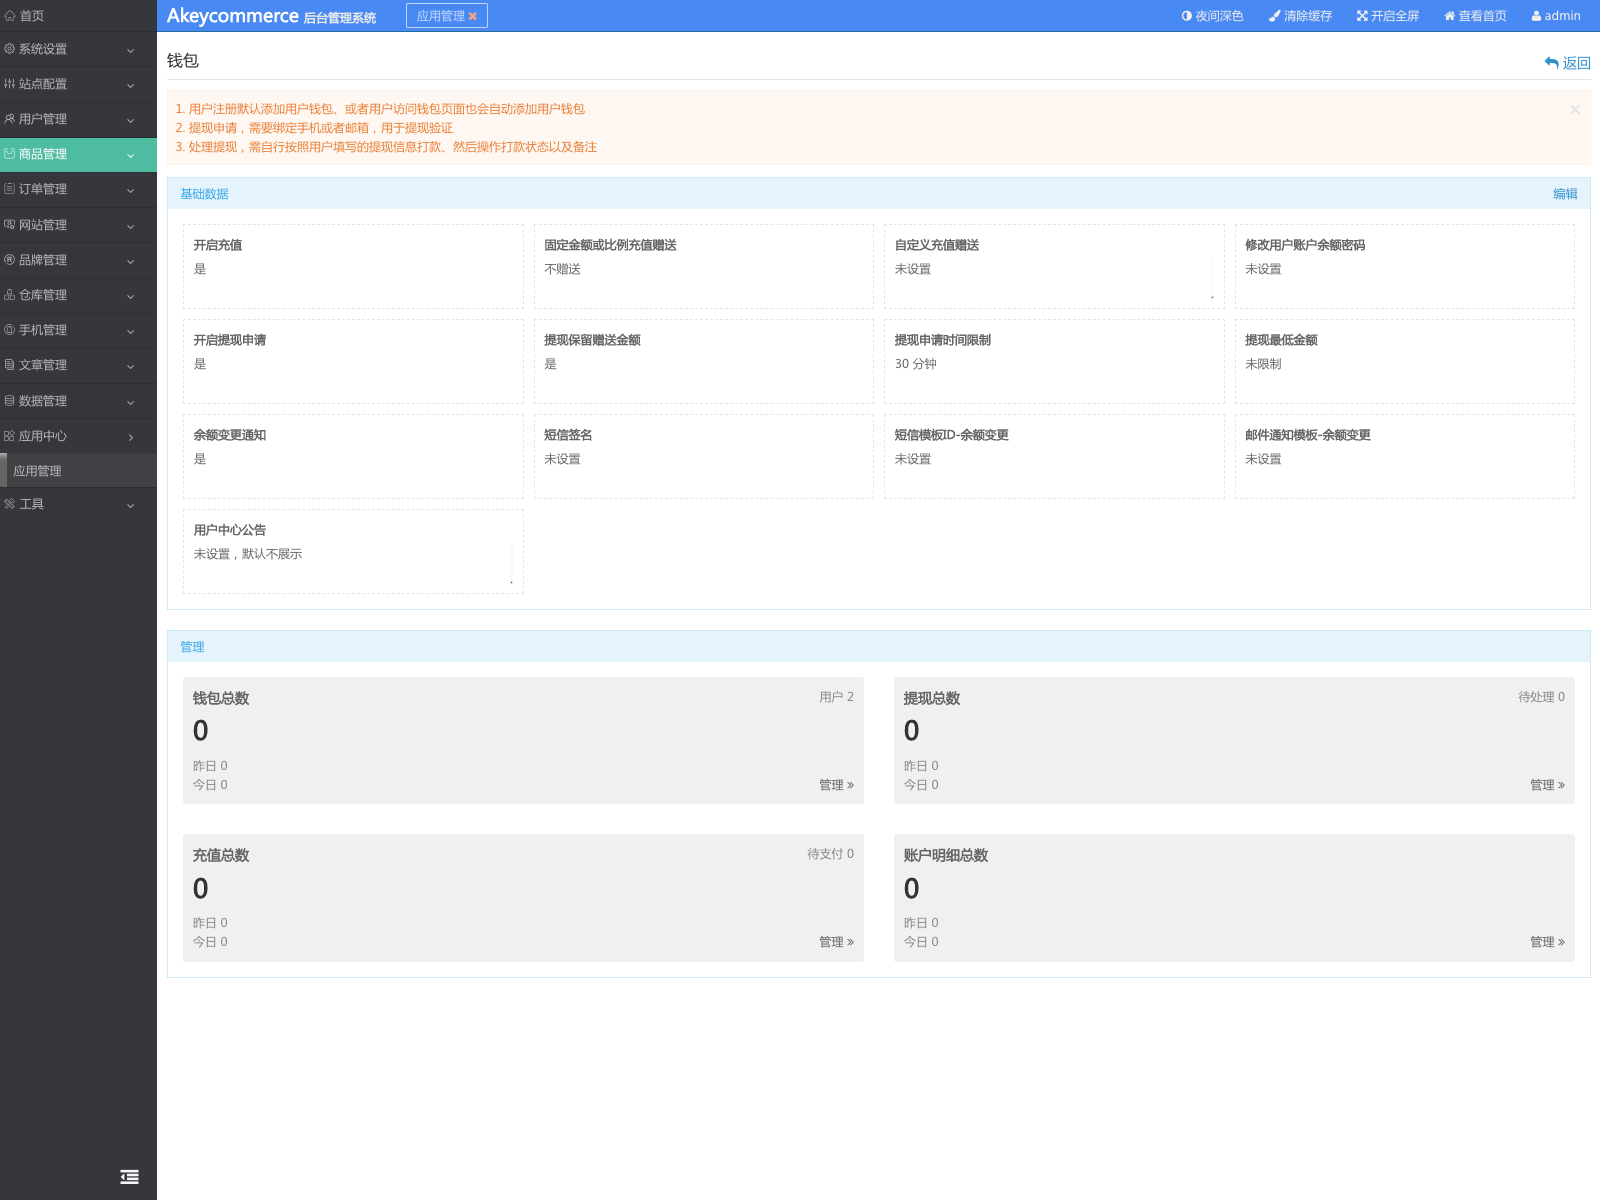Click the 文章管理 icon
Screen dimensions: 1600x1200
pyautogui.click(x=10, y=365)
